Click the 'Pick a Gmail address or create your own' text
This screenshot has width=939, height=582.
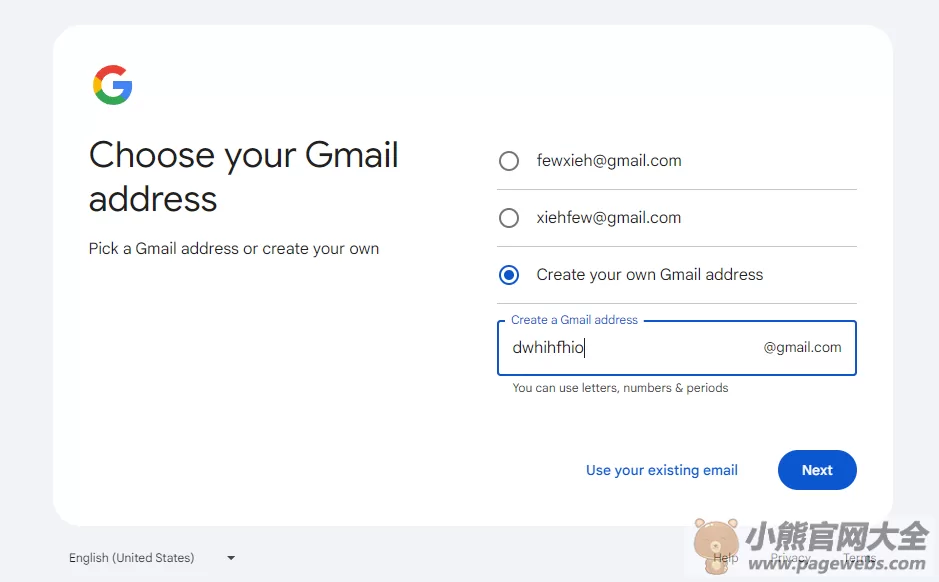234,248
